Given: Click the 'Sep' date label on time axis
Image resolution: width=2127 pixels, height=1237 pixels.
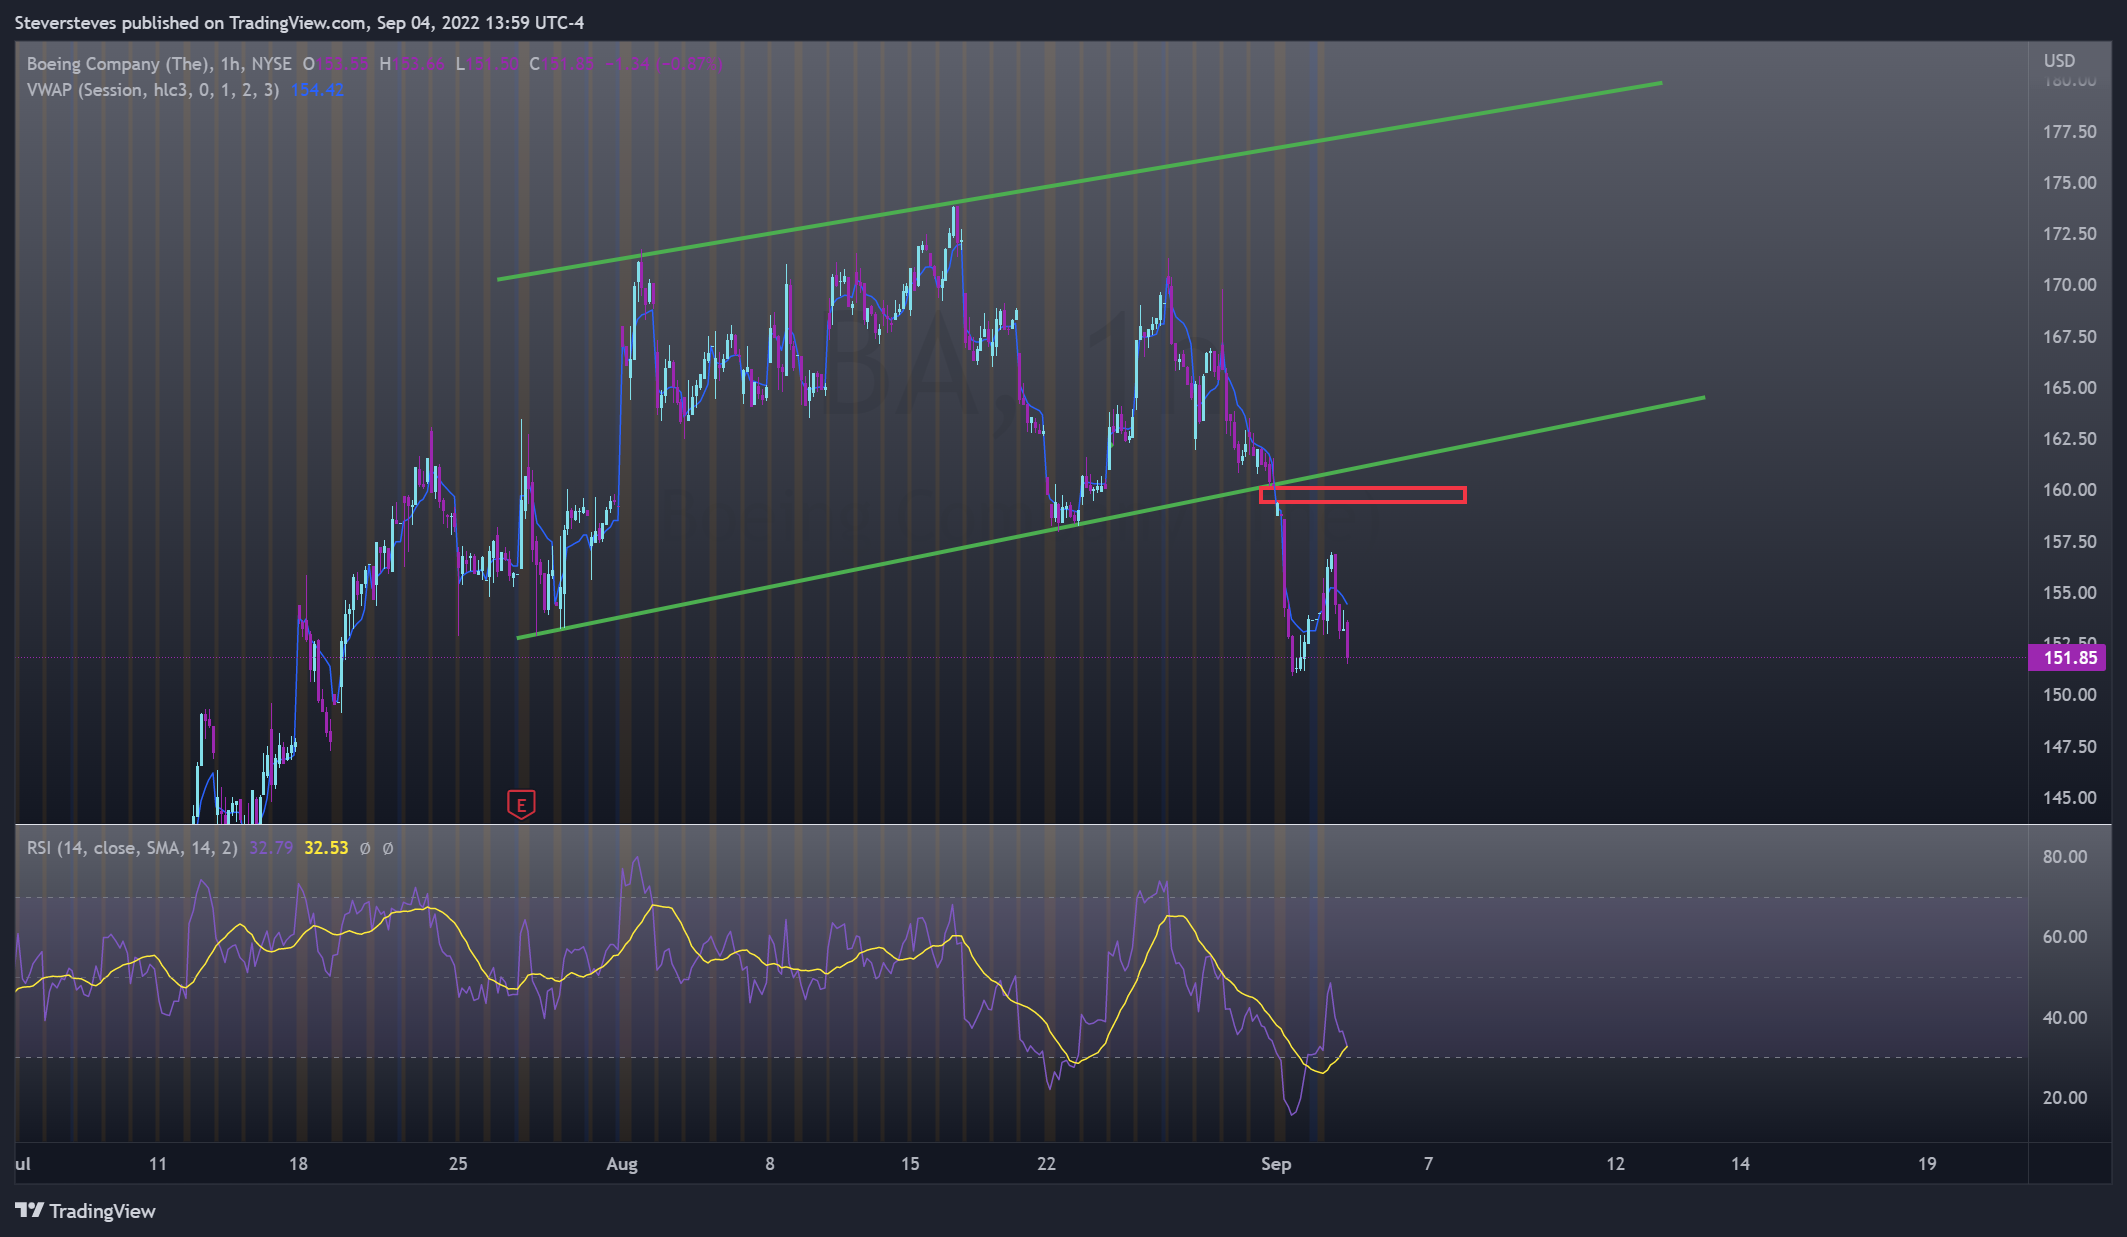Looking at the screenshot, I should coord(1276,1164).
